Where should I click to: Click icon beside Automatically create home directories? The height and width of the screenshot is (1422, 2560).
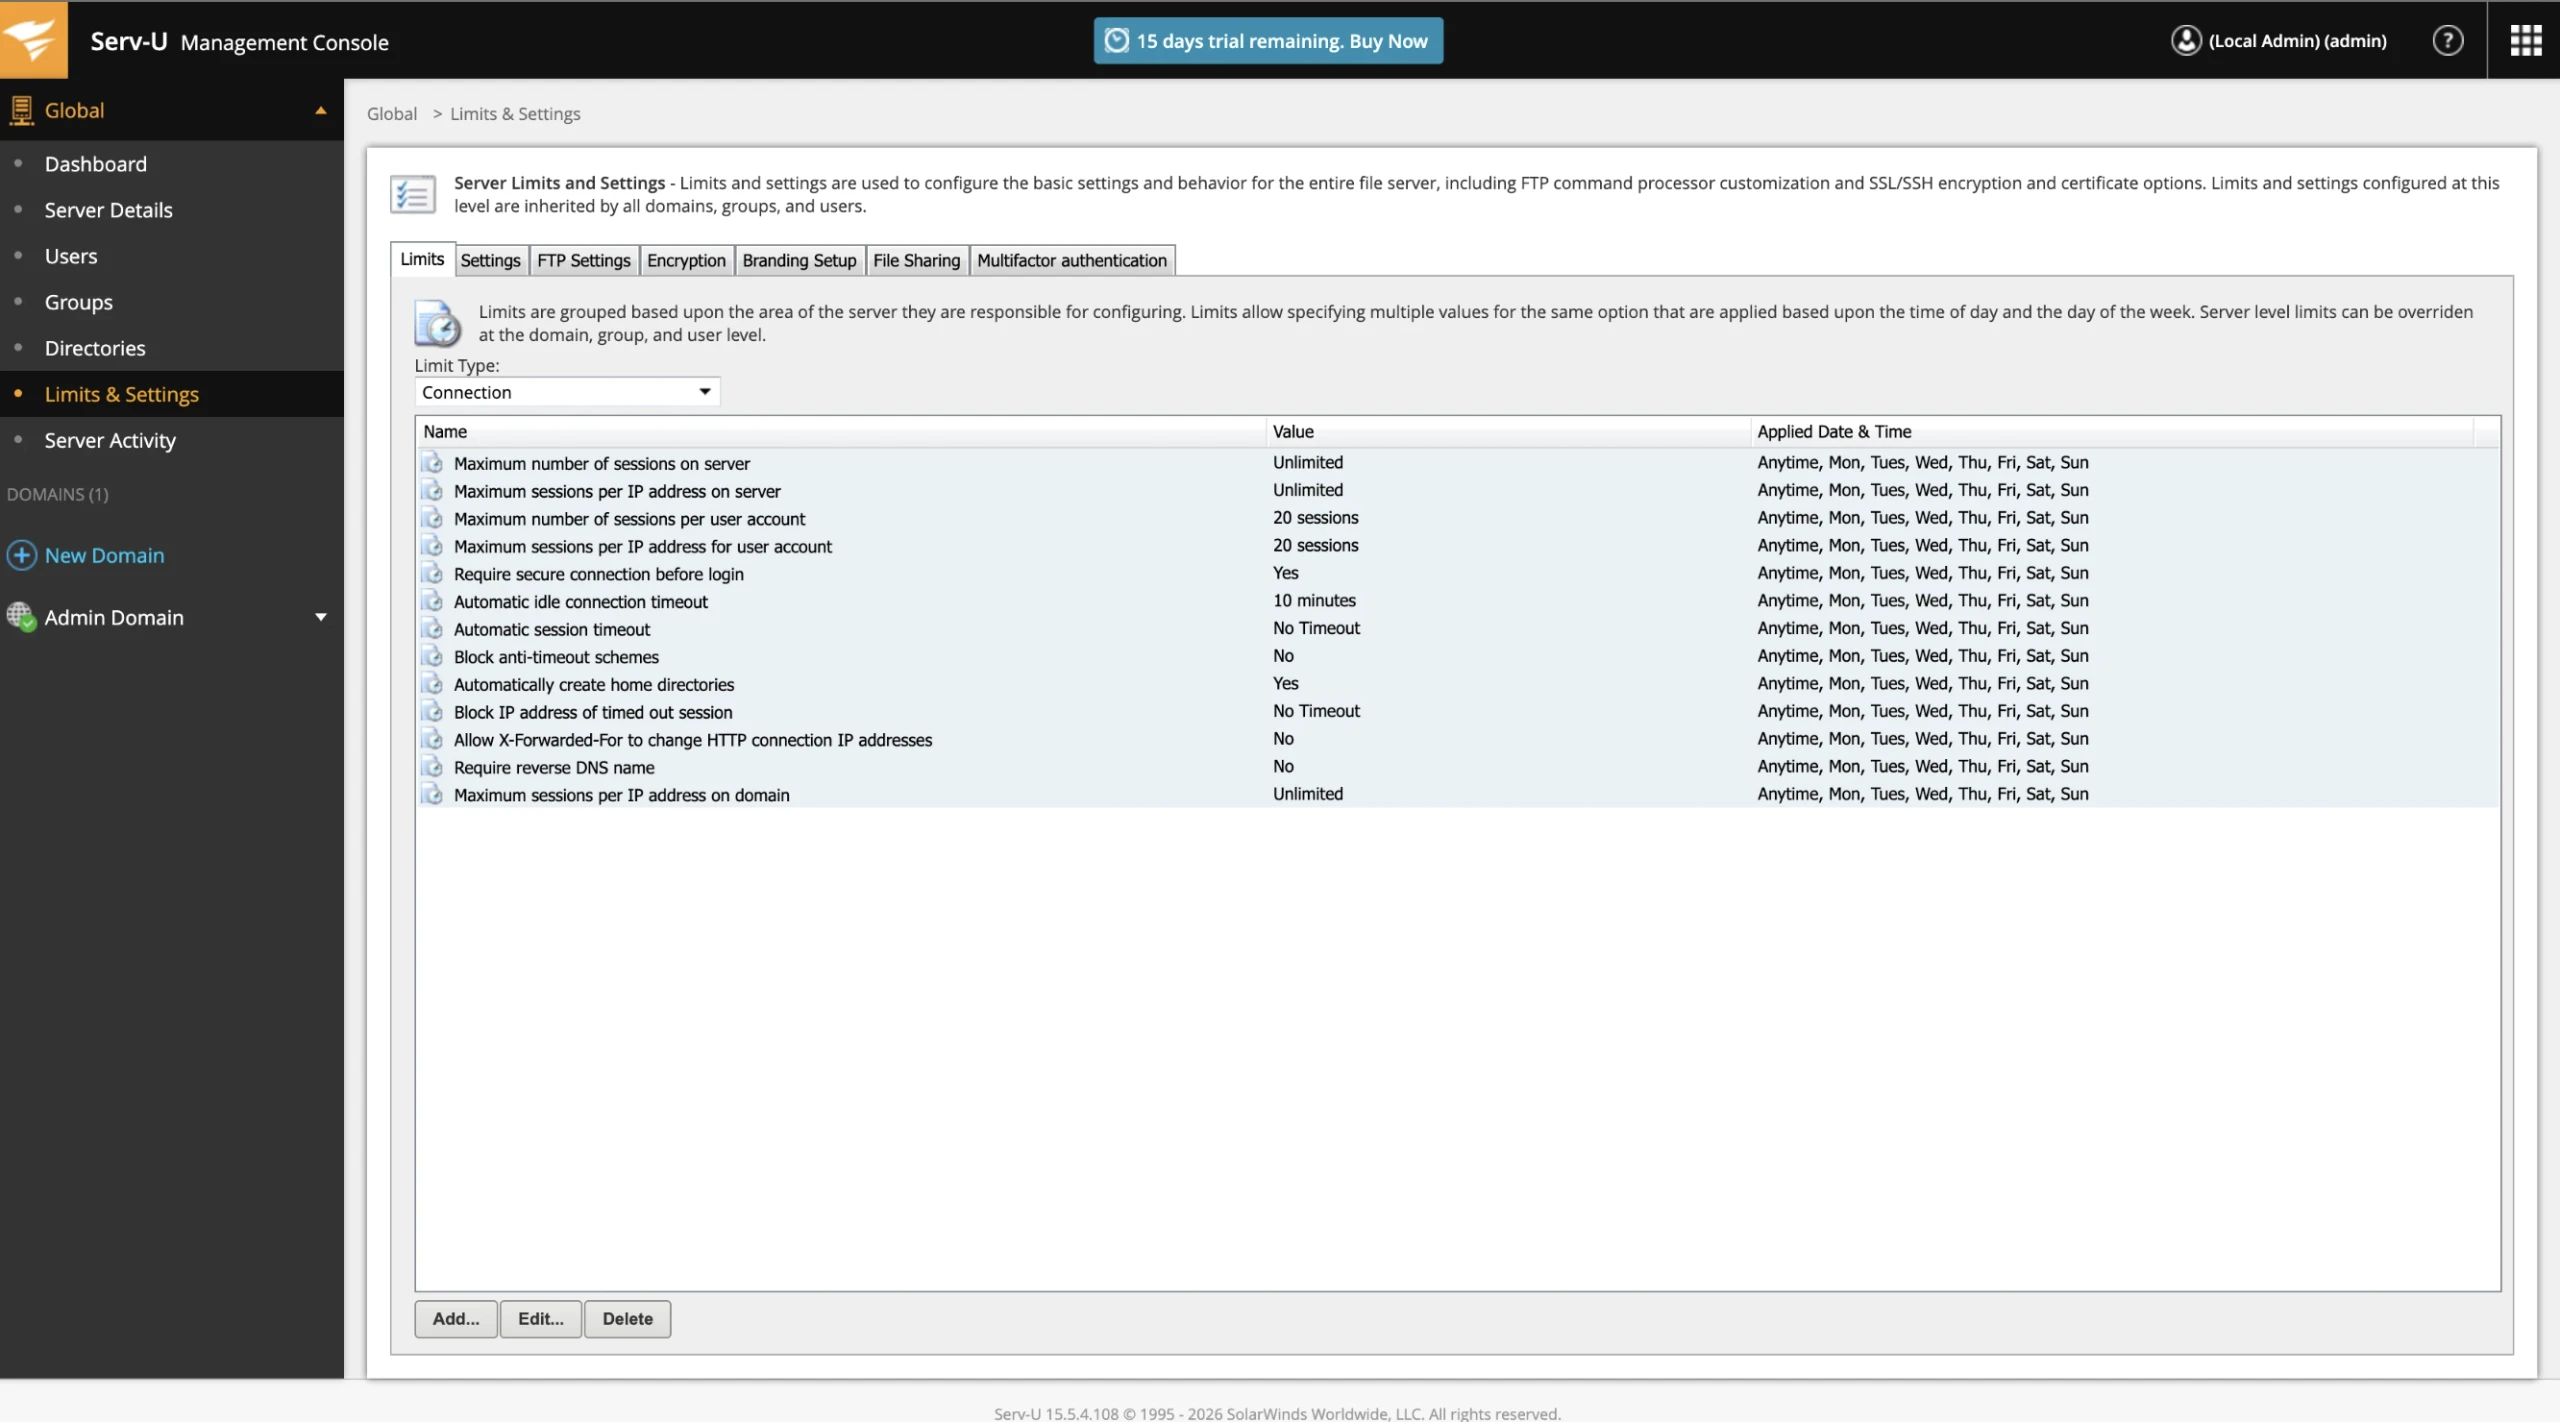point(432,684)
